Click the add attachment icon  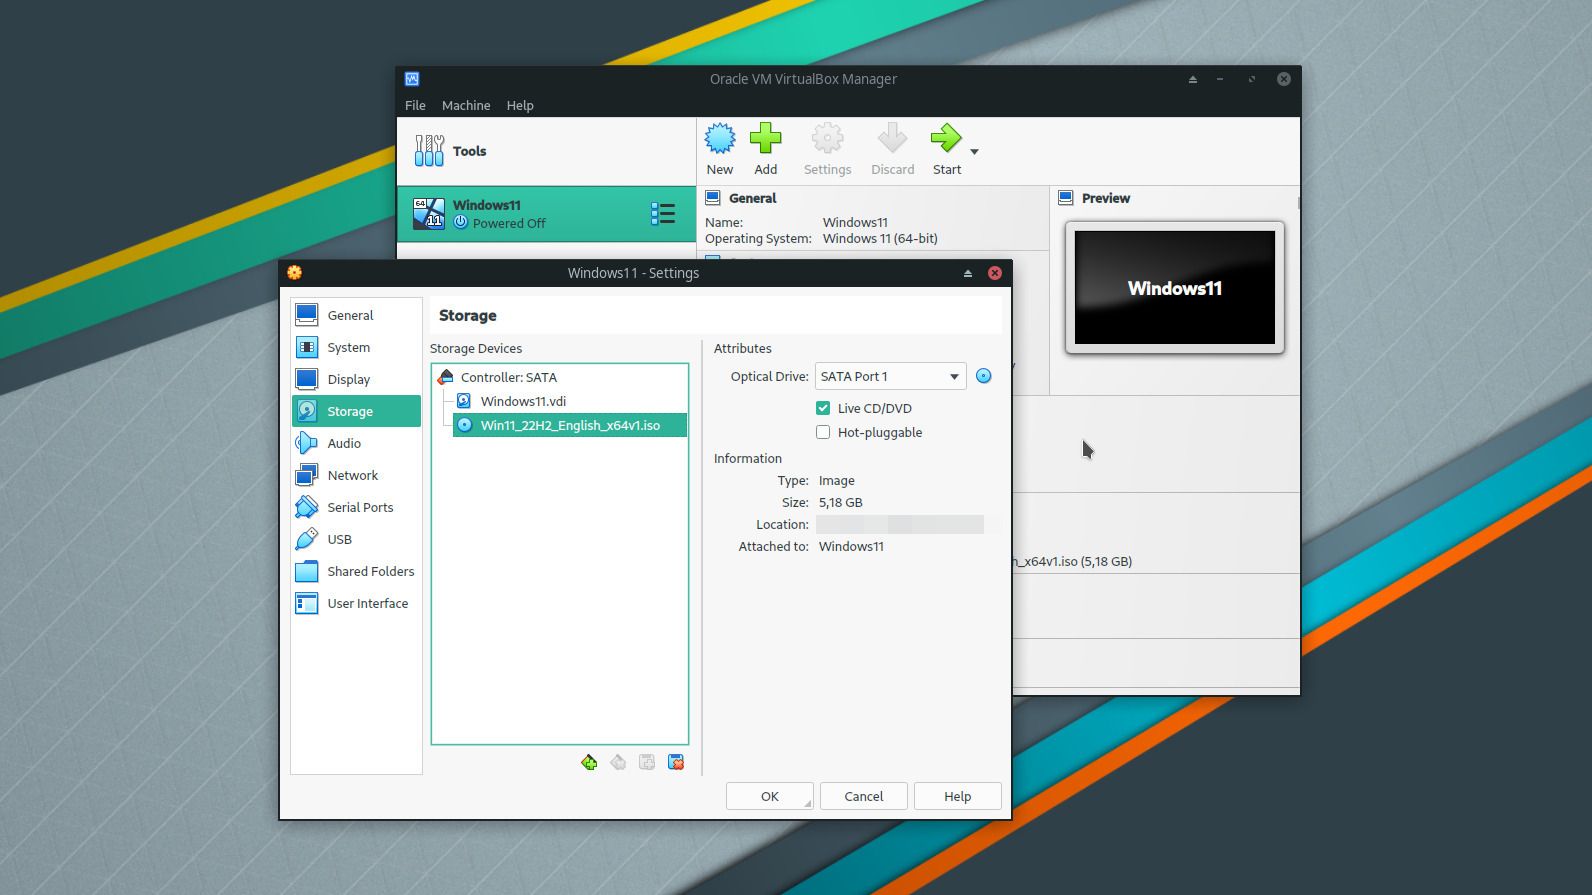pyautogui.click(x=647, y=762)
